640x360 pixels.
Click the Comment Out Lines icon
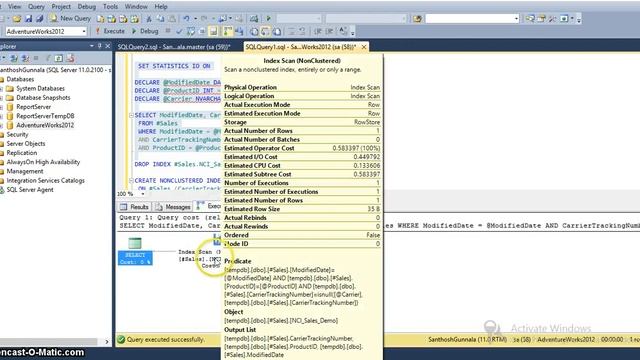(x=291, y=31)
